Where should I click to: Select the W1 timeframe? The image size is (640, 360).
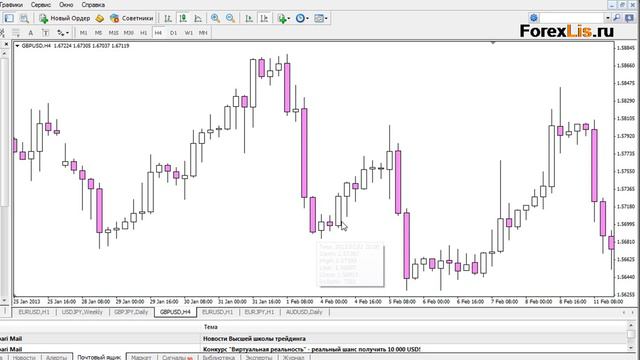point(189,33)
